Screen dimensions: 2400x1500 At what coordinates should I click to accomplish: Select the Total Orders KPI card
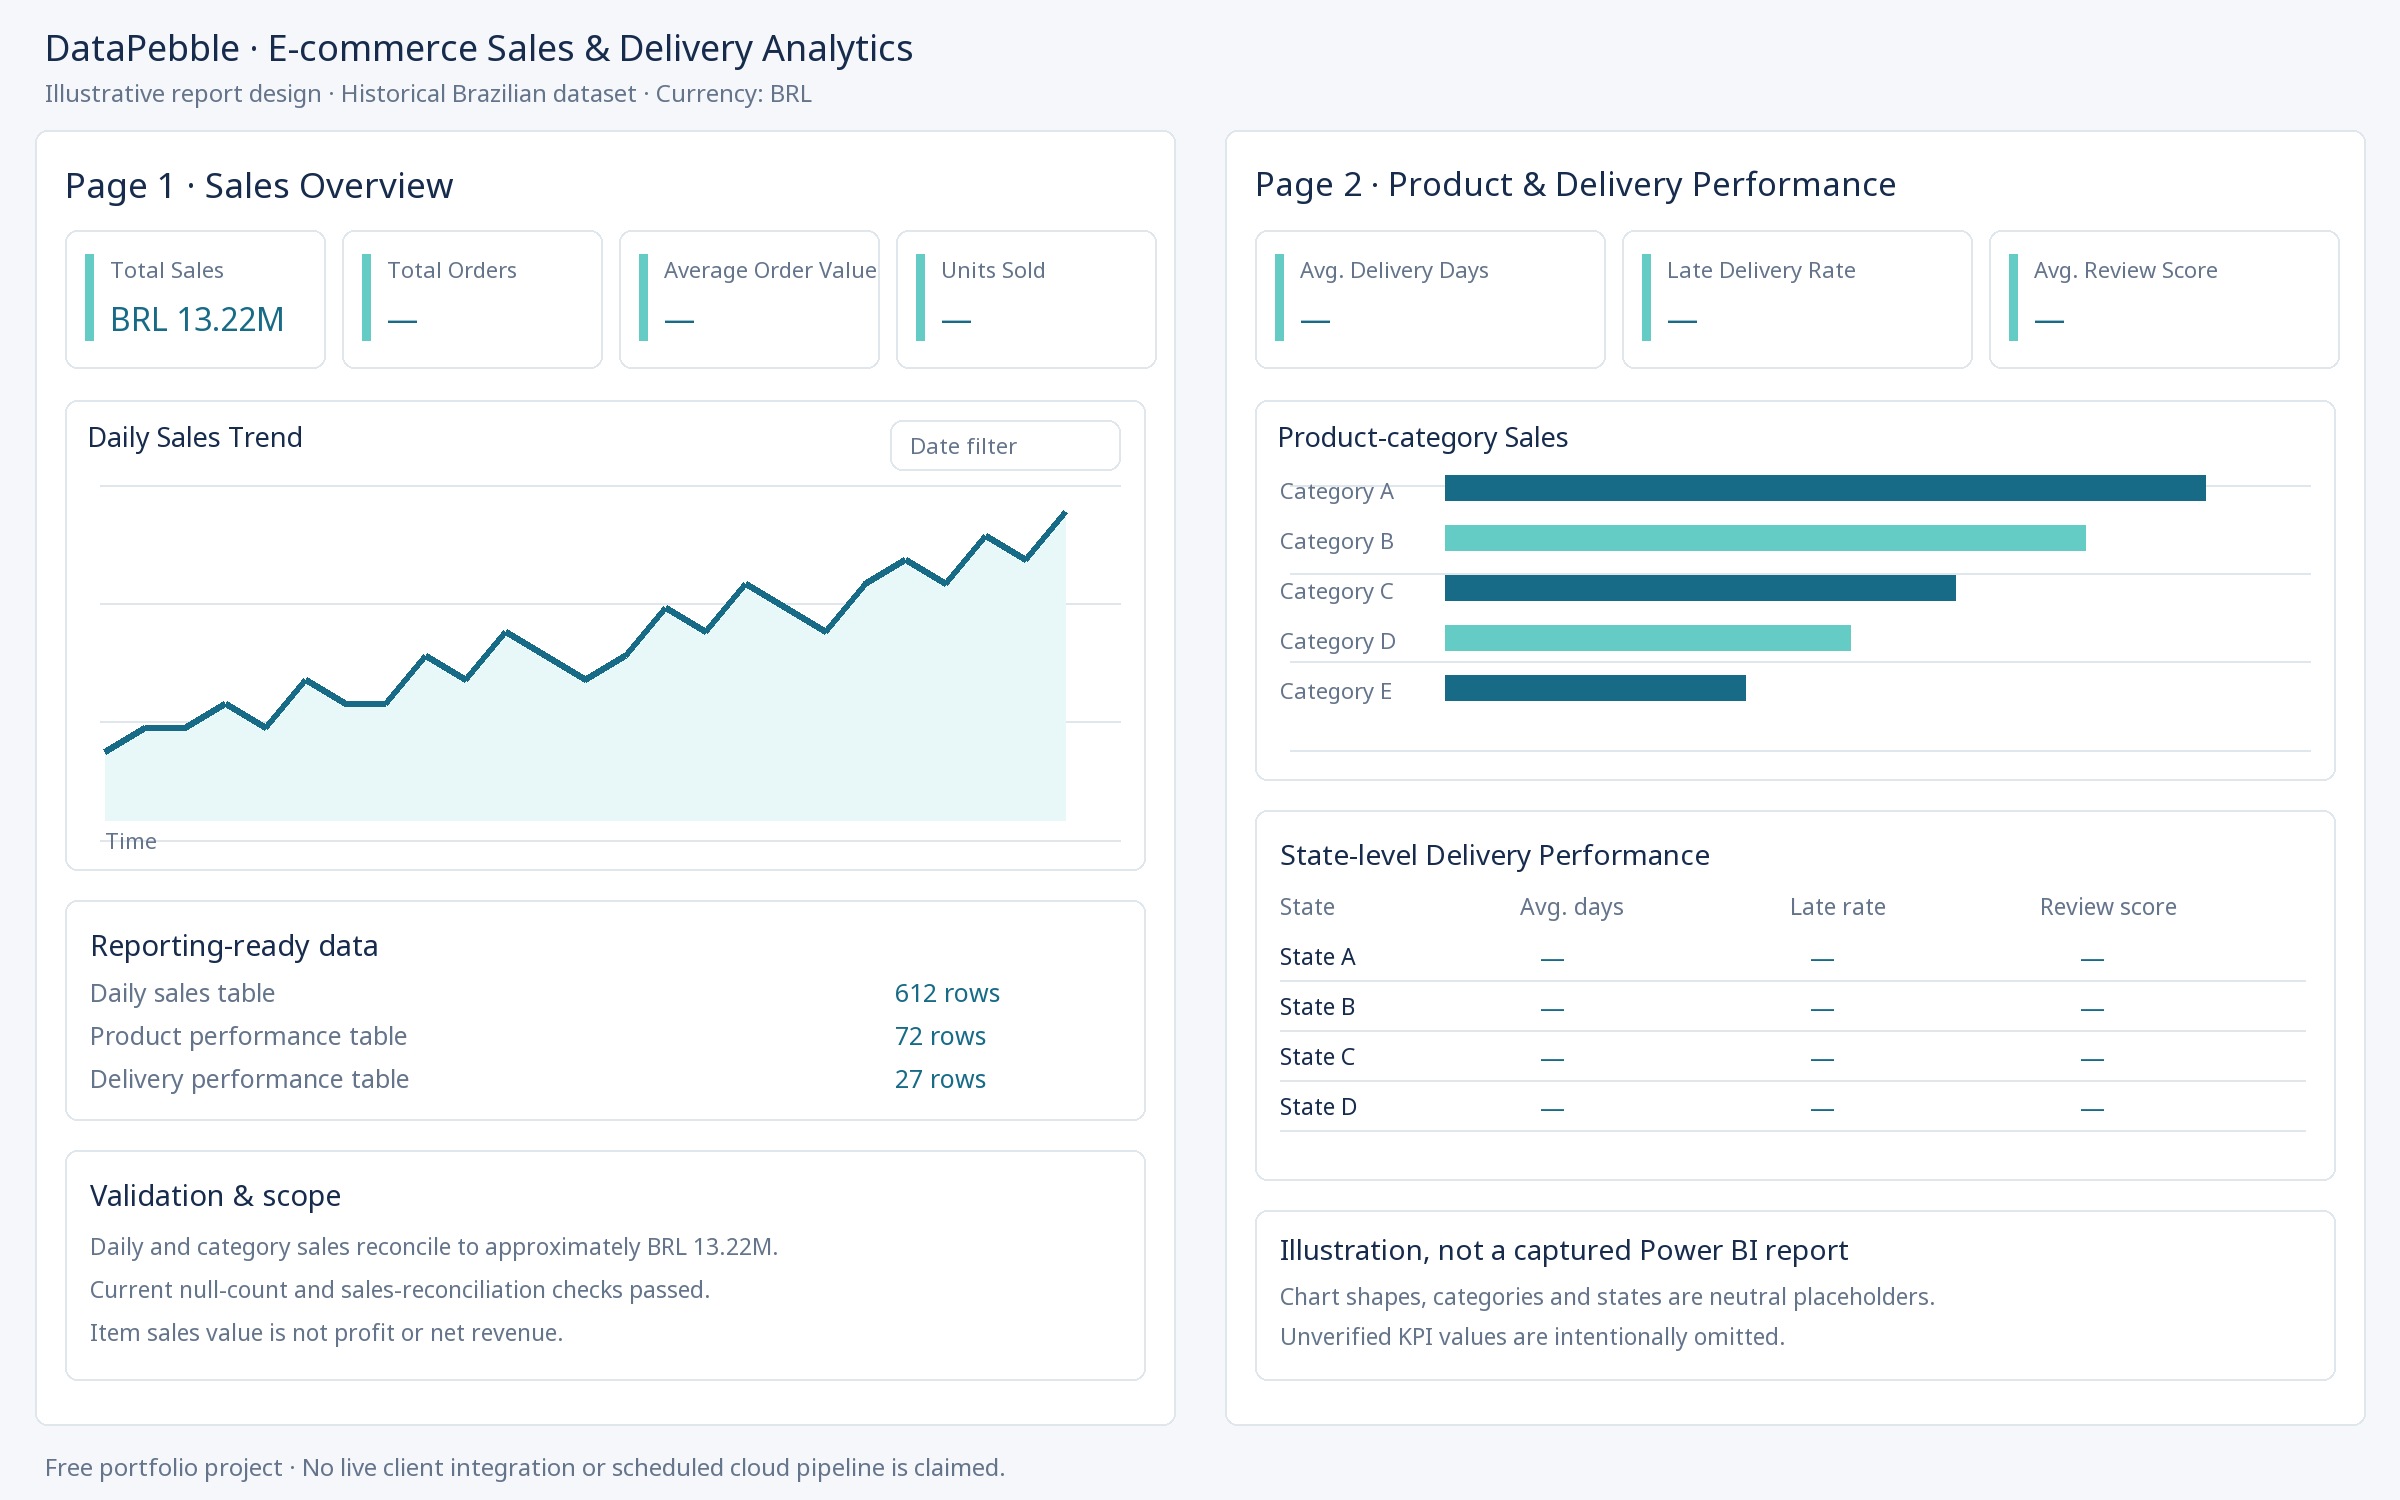pyautogui.click(x=472, y=300)
